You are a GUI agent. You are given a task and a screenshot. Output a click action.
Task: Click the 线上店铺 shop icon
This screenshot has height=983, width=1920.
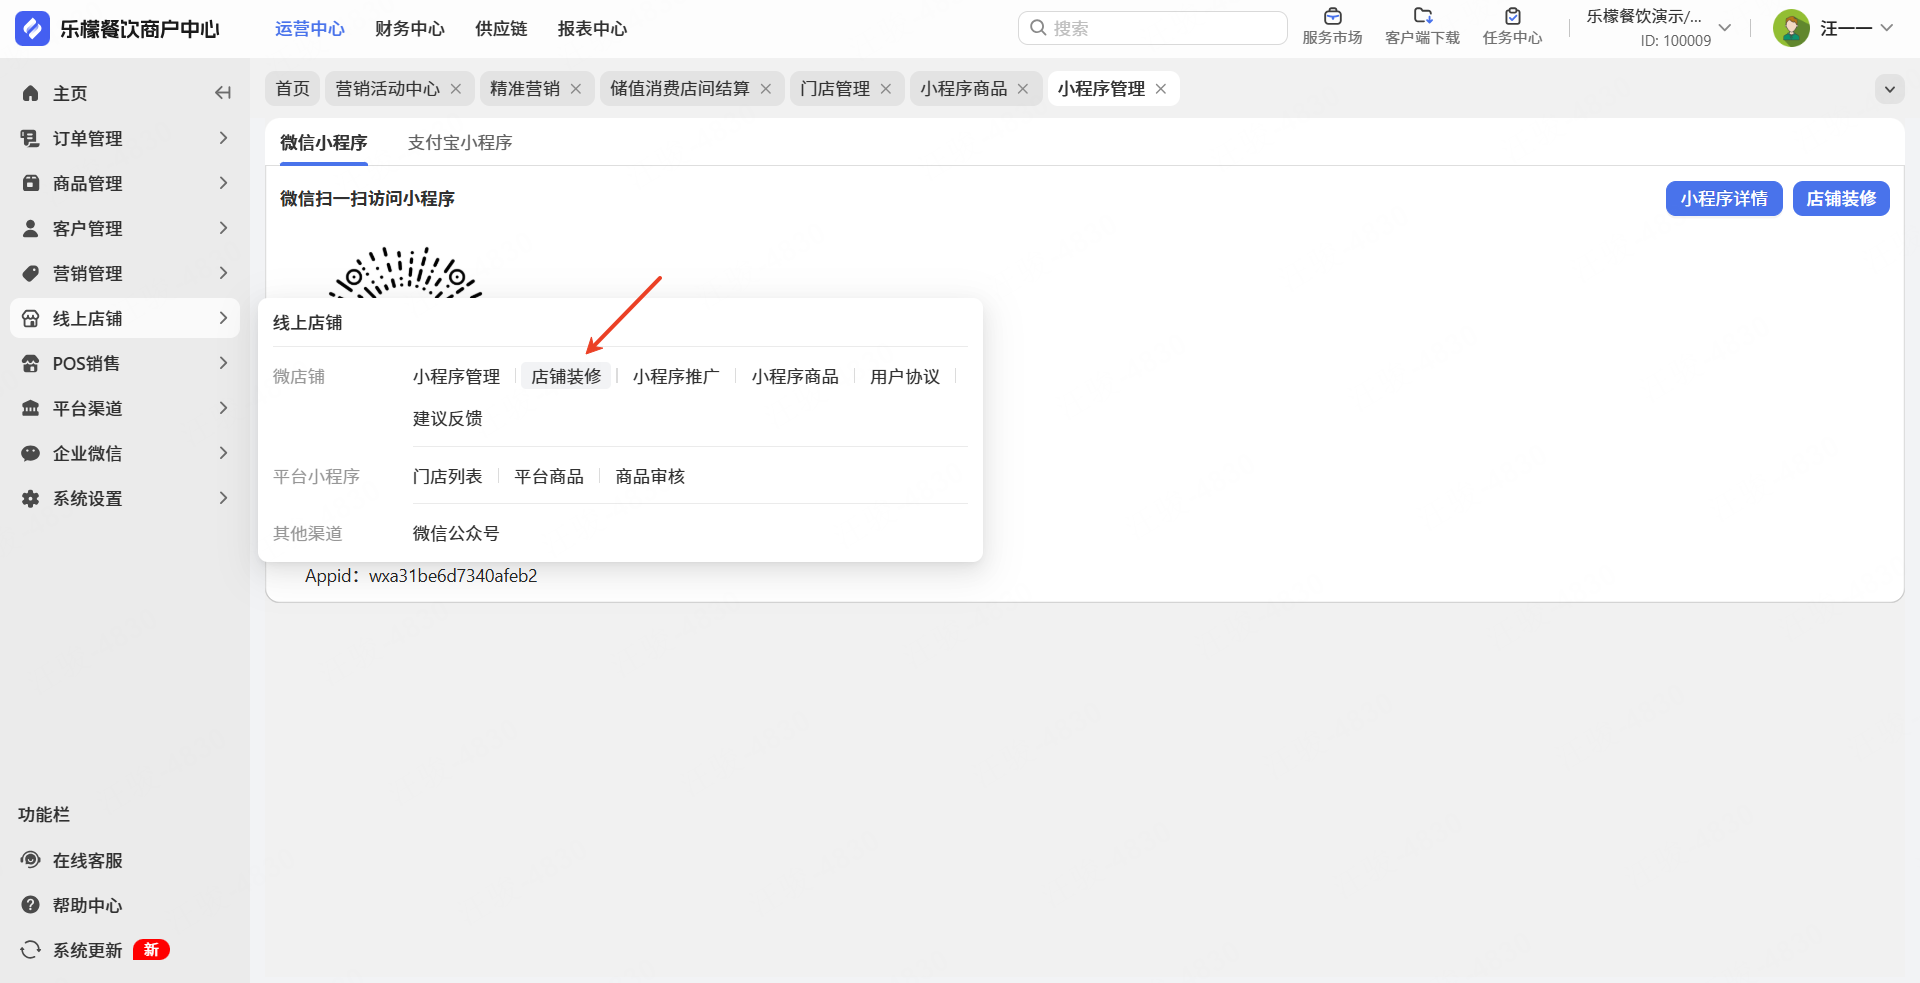(31, 318)
